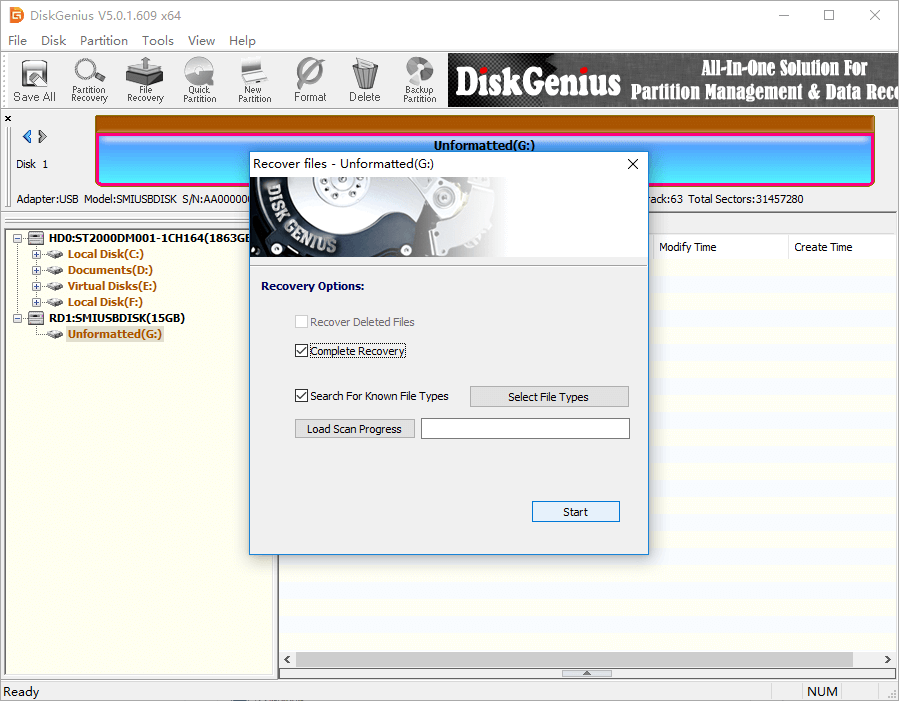The height and width of the screenshot is (701, 899).
Task: Click the HD0 hard disk icon
Action: tap(36, 238)
